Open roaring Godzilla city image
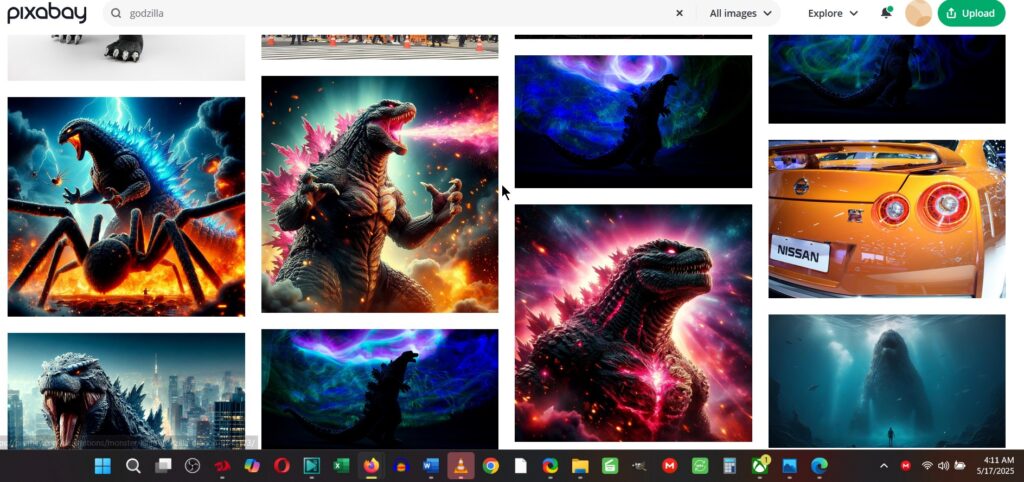 coord(126,391)
